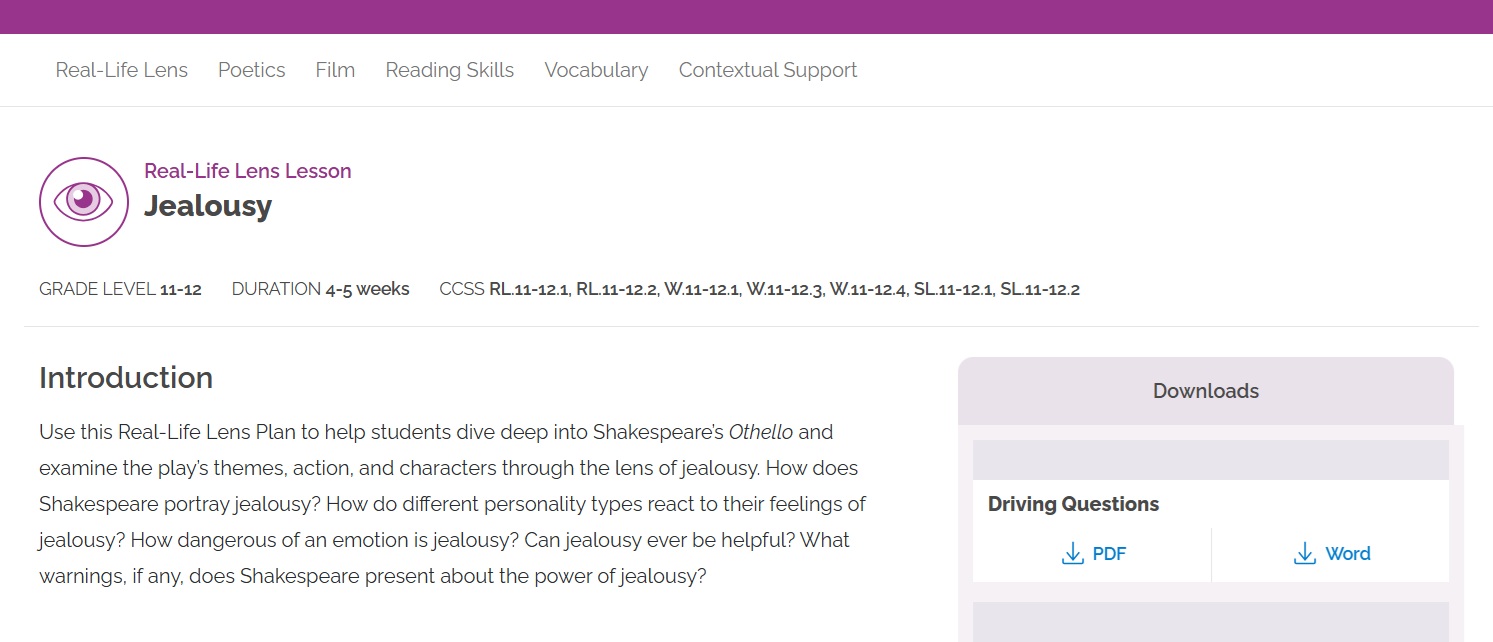
Task: Click the Downloads panel header
Action: pos(1205,391)
